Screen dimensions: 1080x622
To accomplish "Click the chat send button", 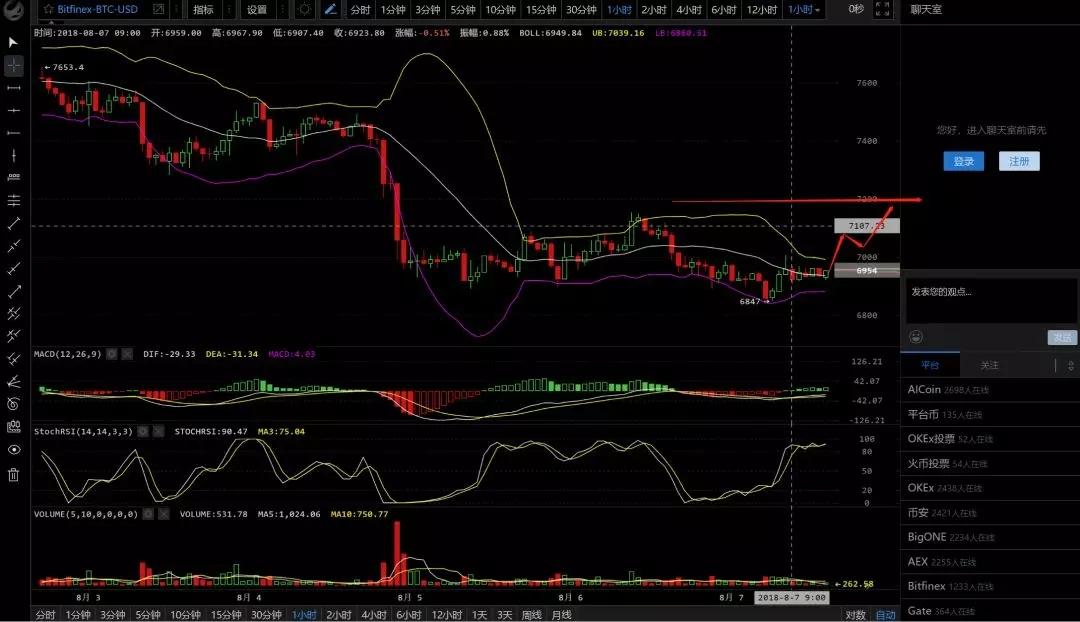I will point(1061,337).
